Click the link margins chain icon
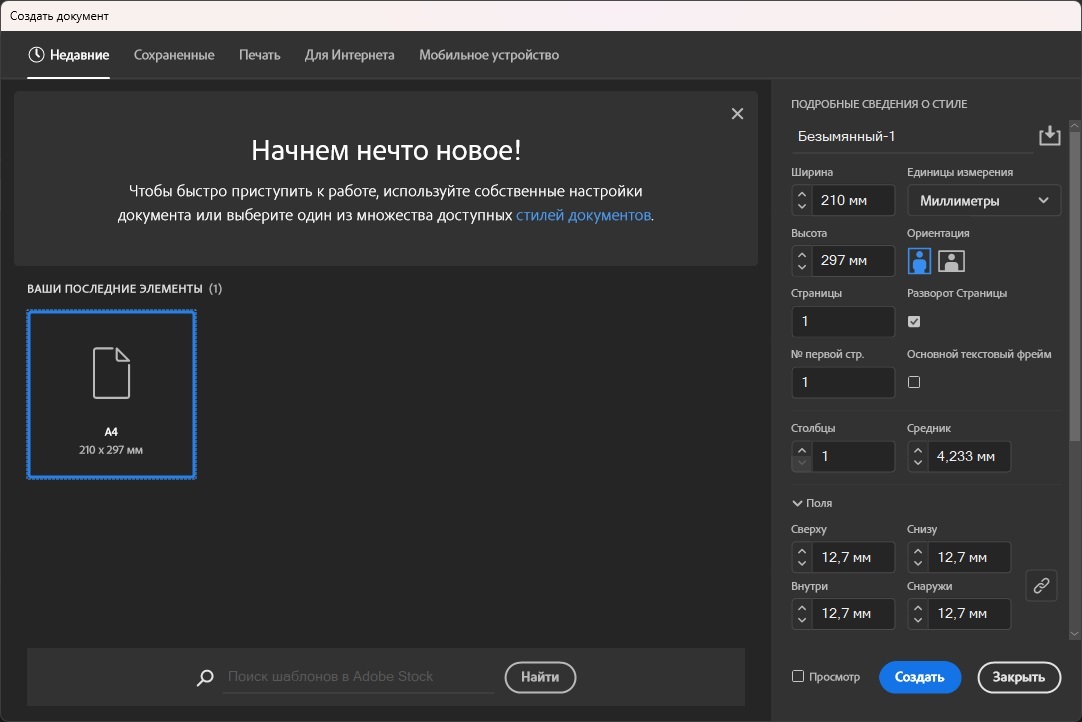 coord(1041,585)
